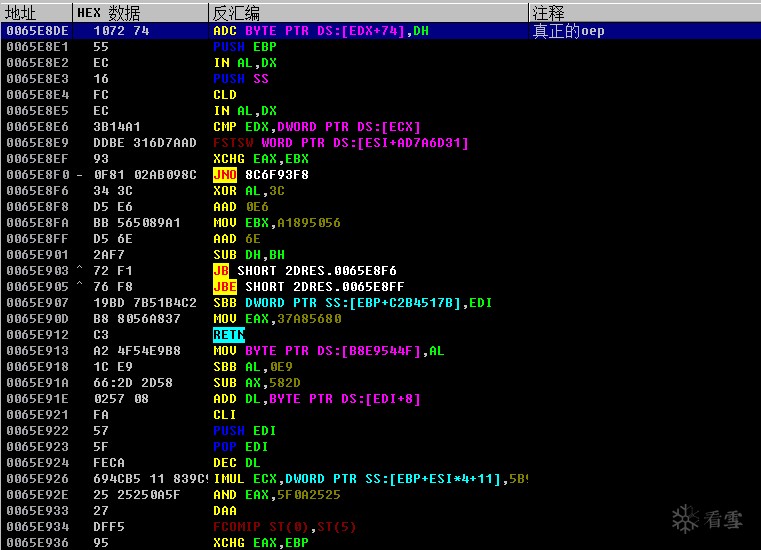This screenshot has height=550, width=761.
Task: Click the 反汇编 column header
Action: [368, 13]
